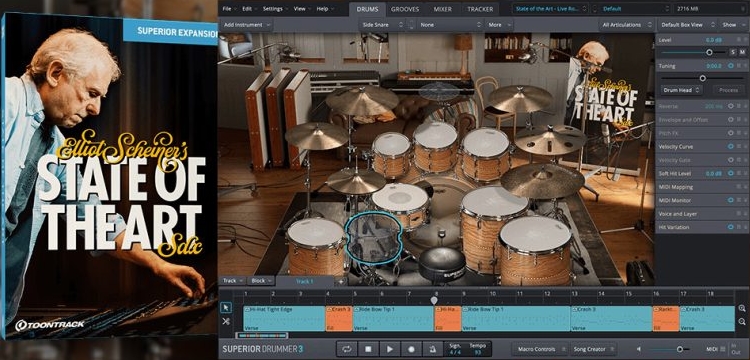The height and width of the screenshot is (360, 750).
Task: Zoom in on the song track timeline
Action: [742, 308]
